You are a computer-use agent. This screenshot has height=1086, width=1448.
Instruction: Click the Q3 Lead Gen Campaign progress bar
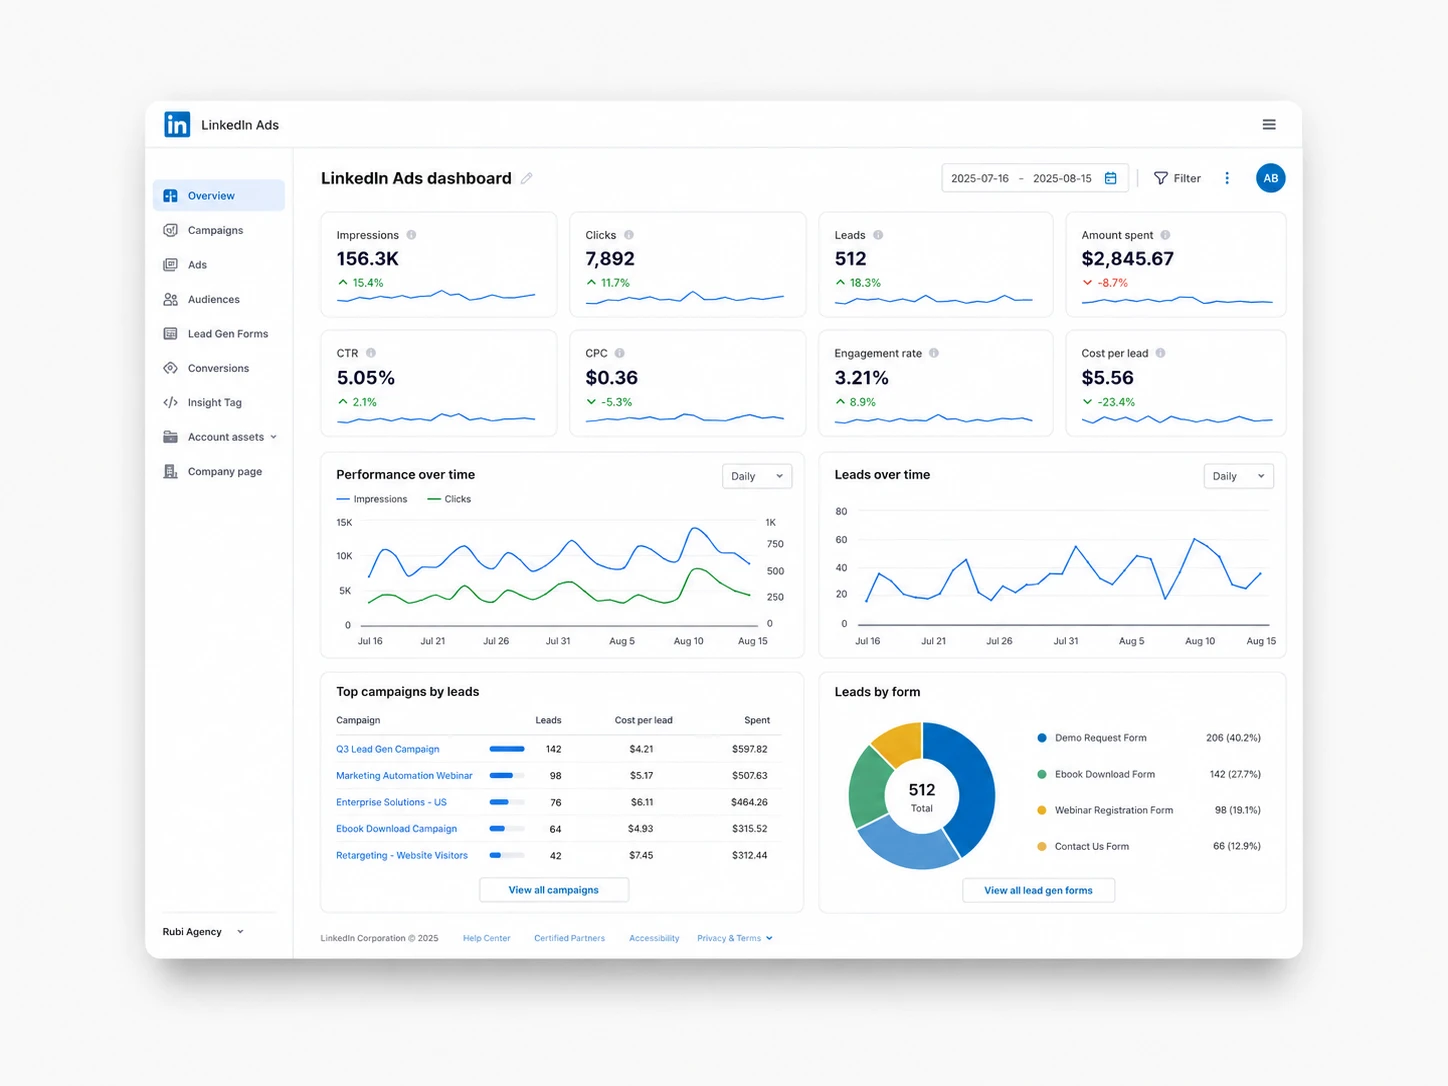coord(507,749)
